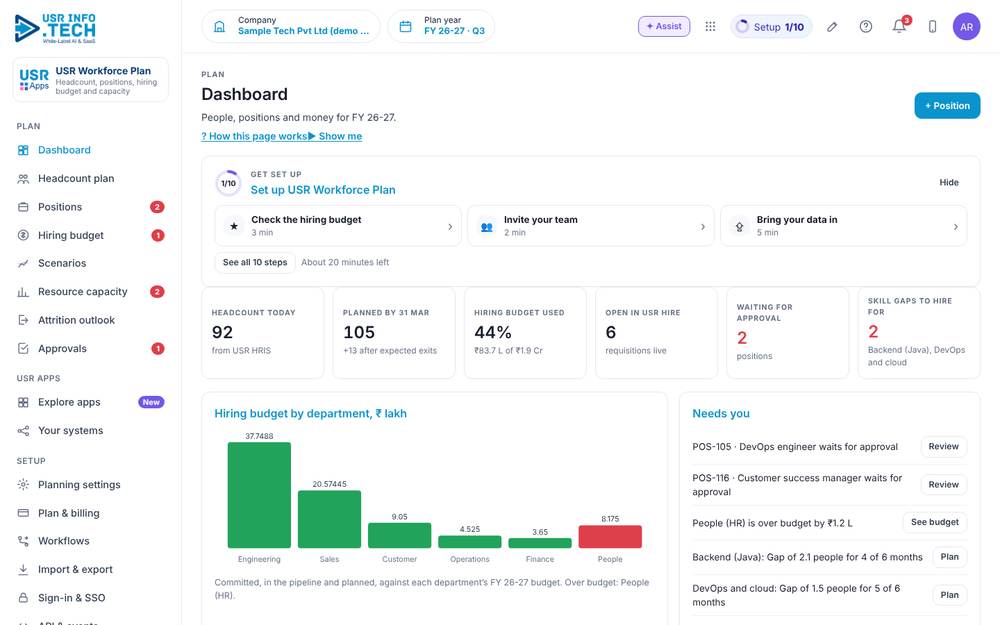Viewport: 1000px width, 625px height.
Task: Click the Set up USR Workforce Plan heading
Action: click(323, 190)
